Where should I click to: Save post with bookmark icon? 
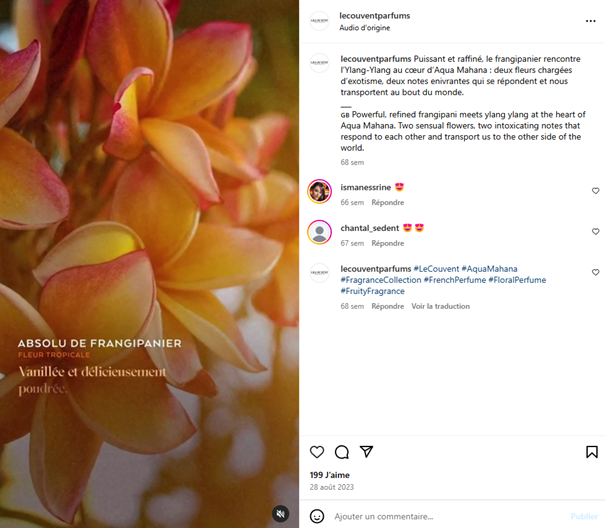(x=592, y=452)
